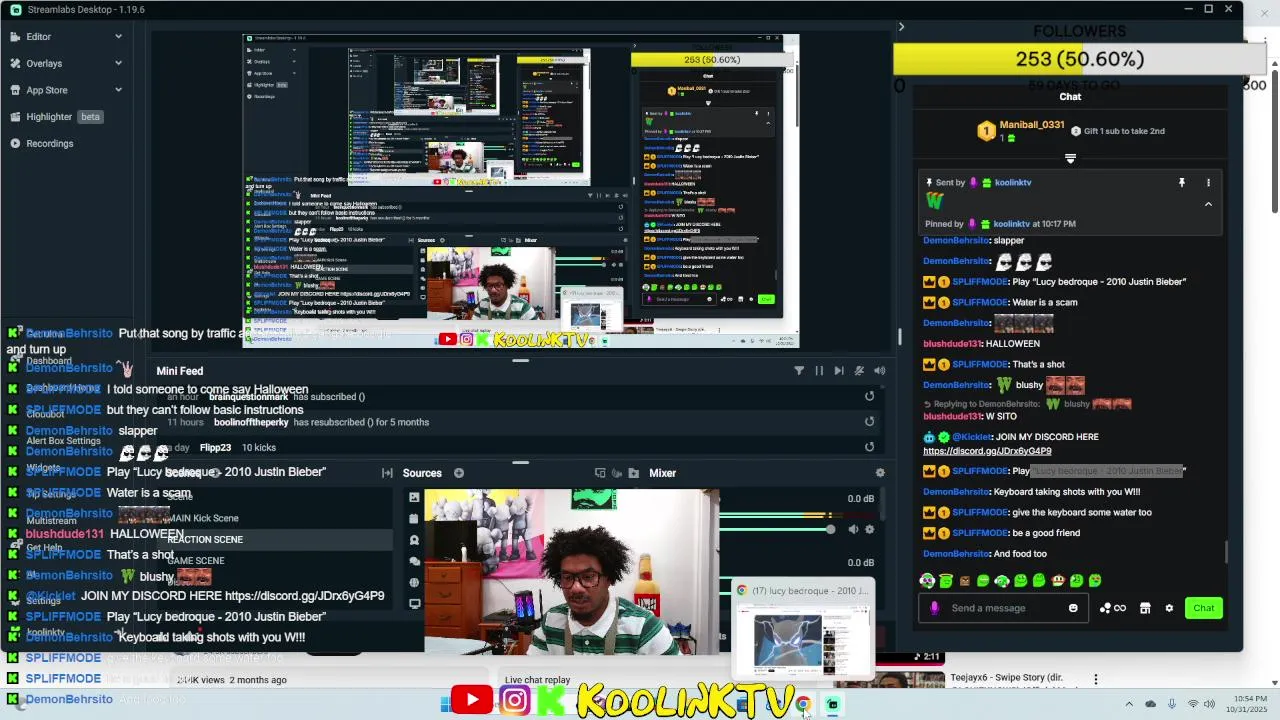Open Streamlabs icon in the taskbar
This screenshot has width=1280, height=720.
click(832, 704)
